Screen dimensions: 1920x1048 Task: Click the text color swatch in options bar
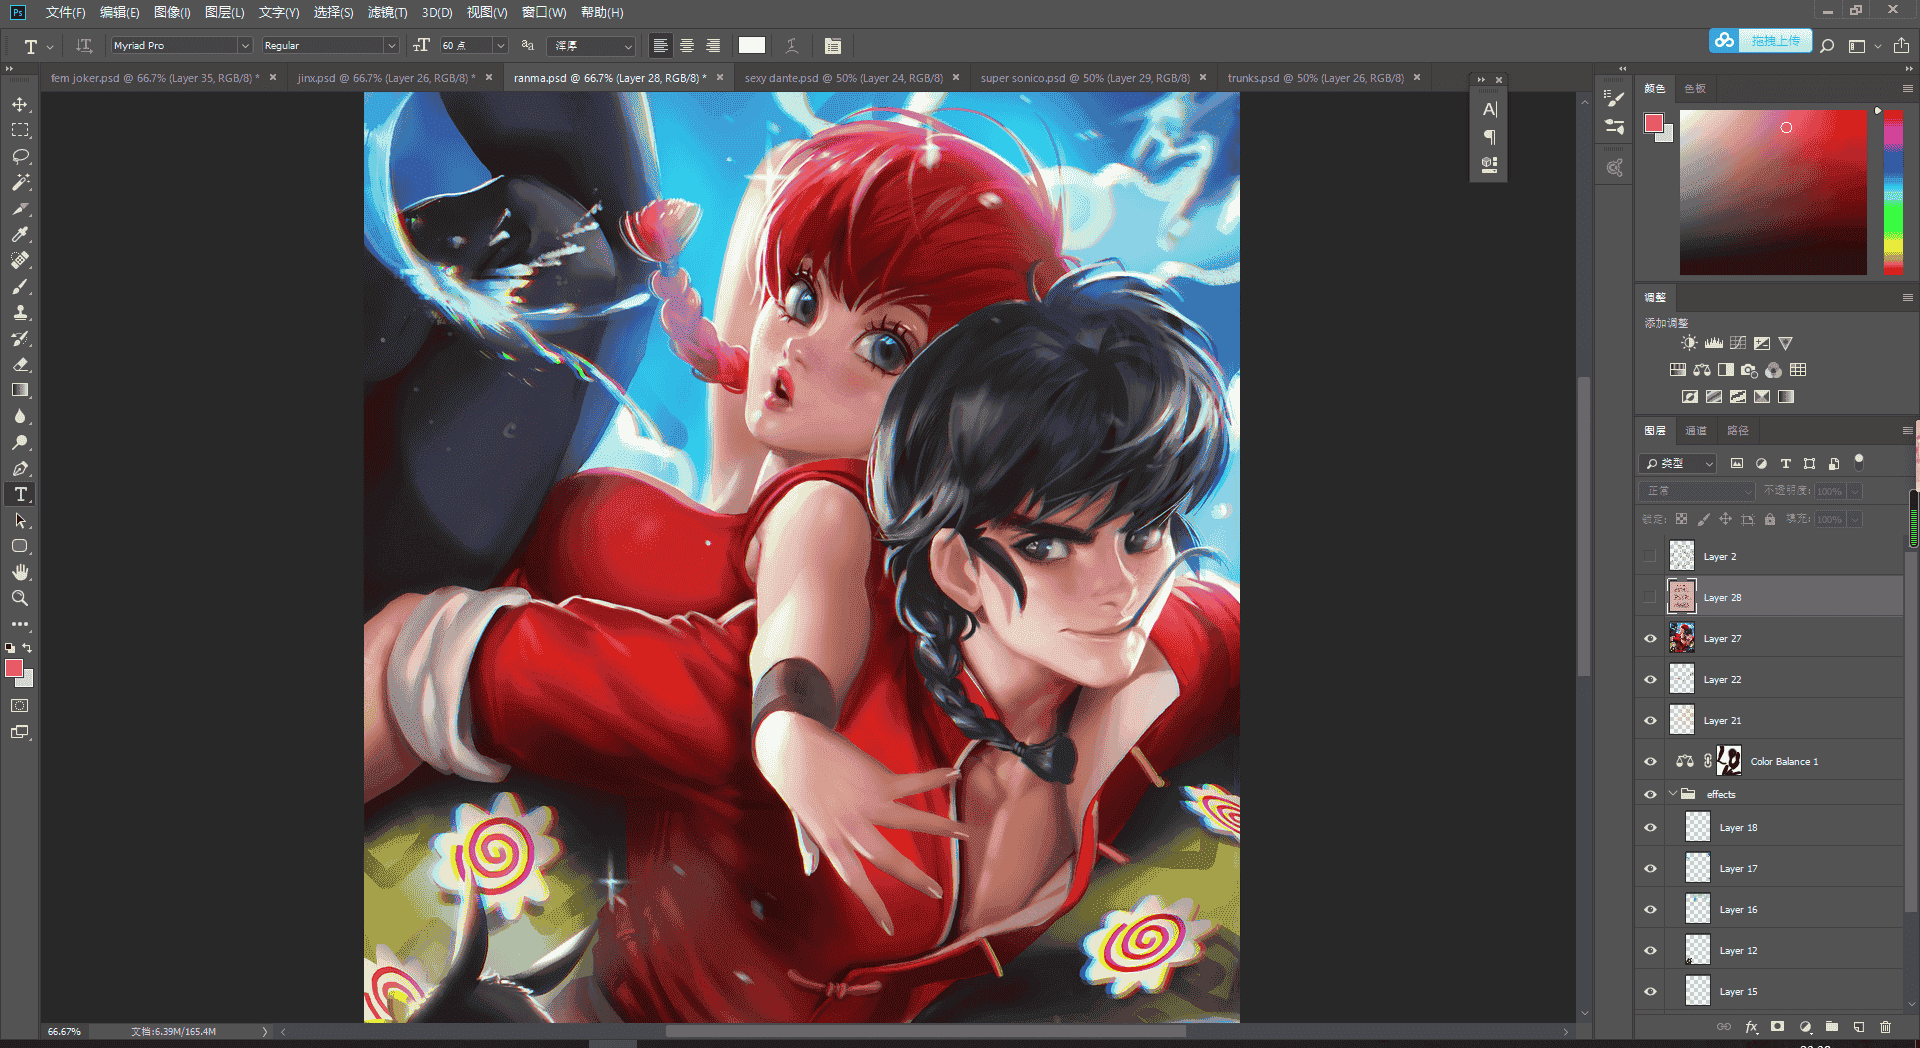(x=752, y=46)
